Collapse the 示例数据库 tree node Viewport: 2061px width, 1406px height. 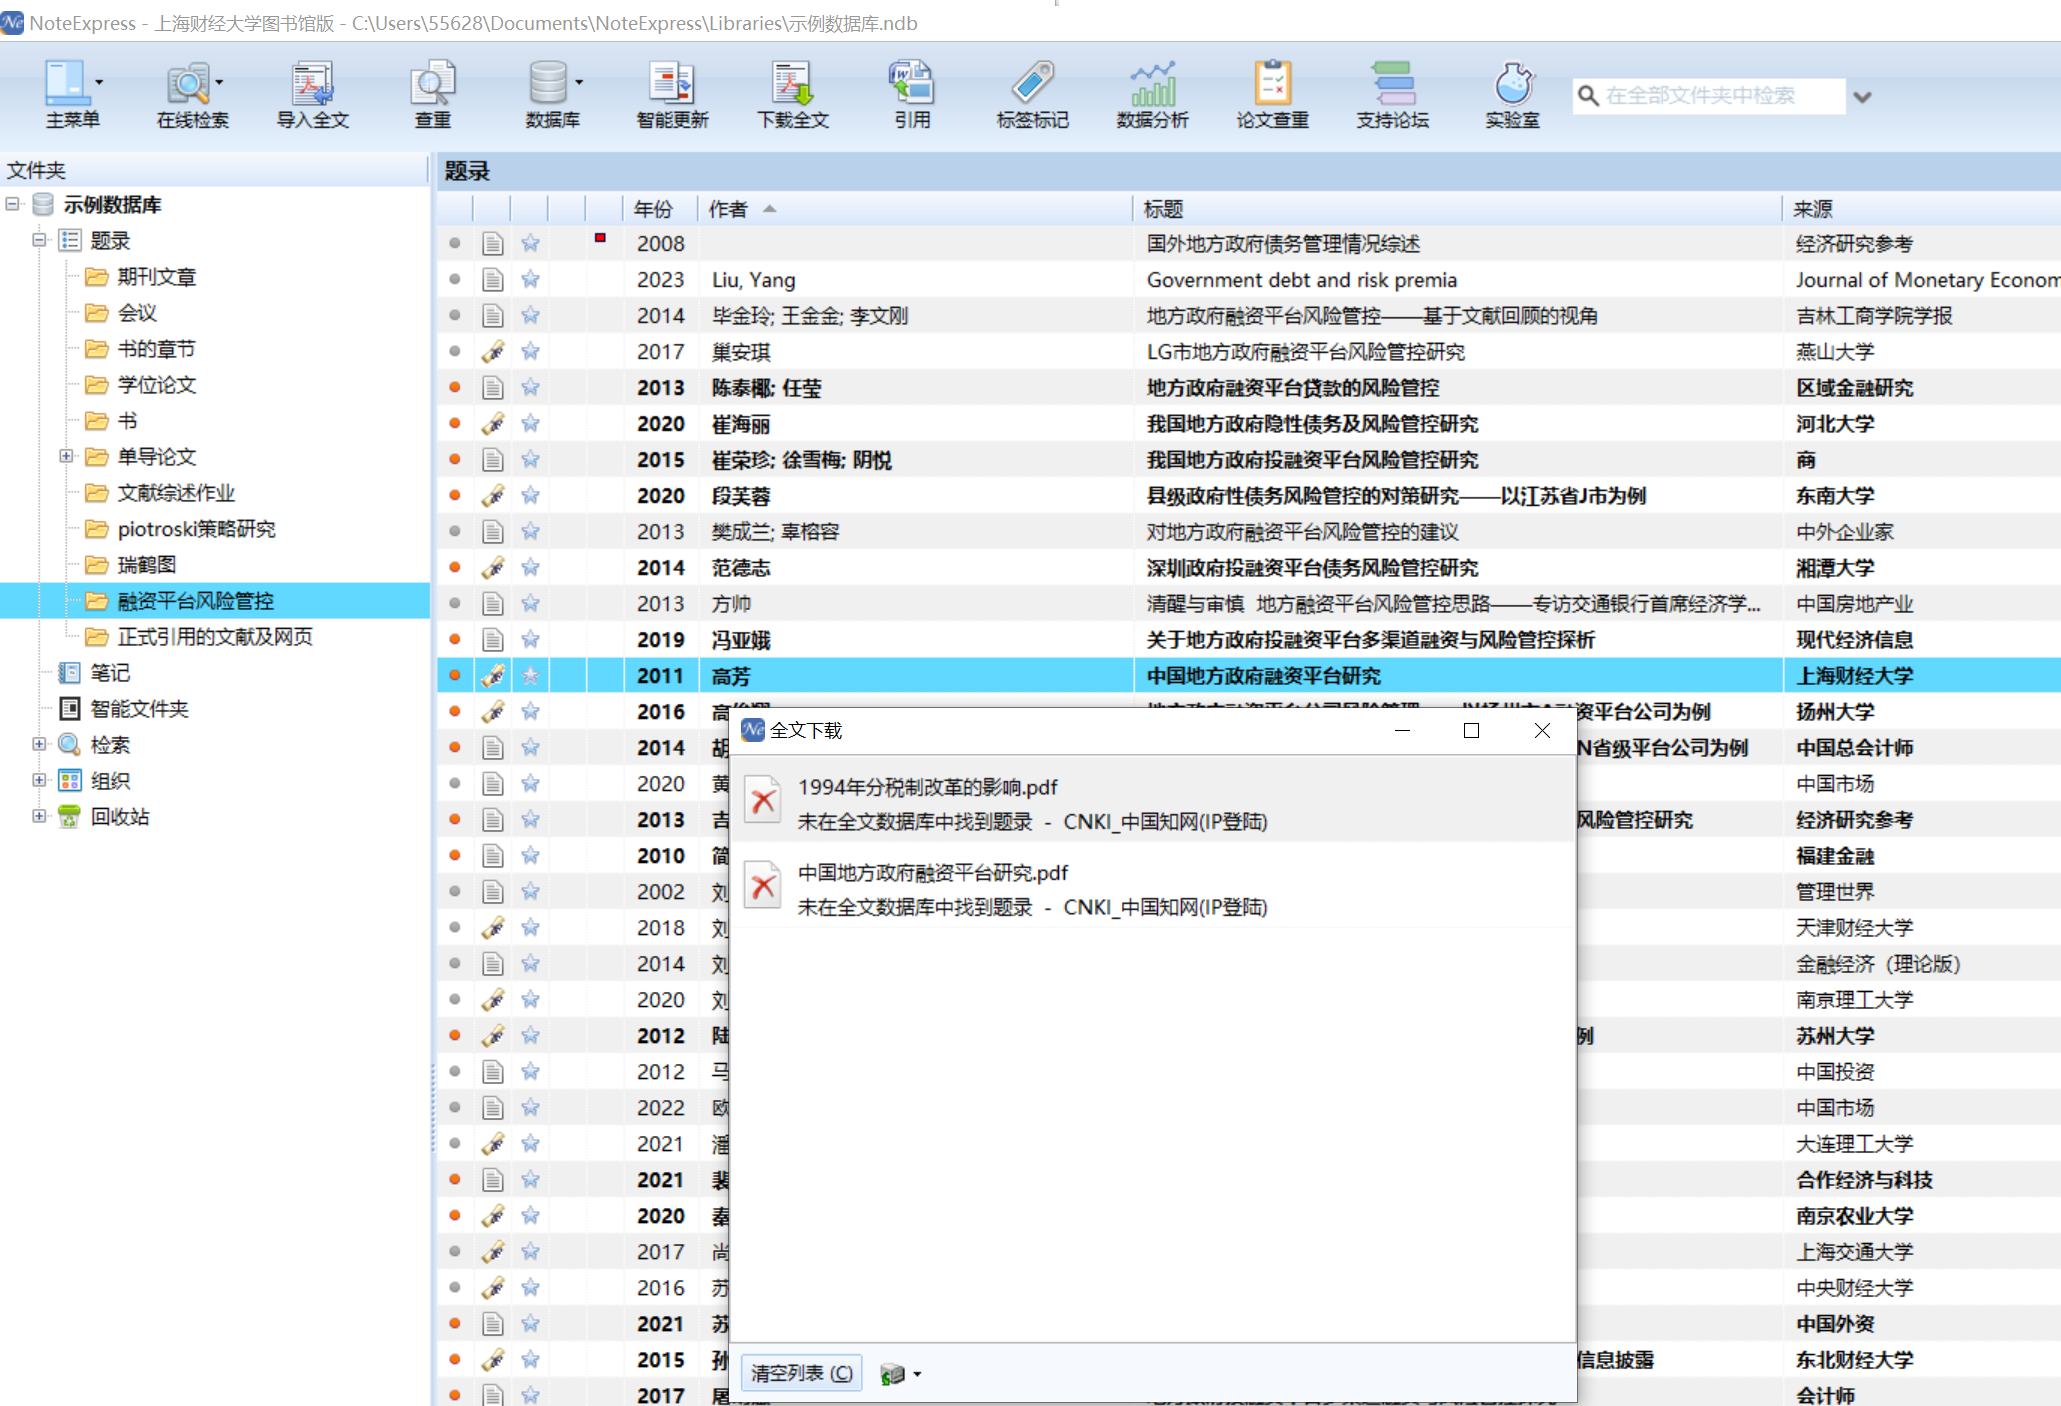12,204
